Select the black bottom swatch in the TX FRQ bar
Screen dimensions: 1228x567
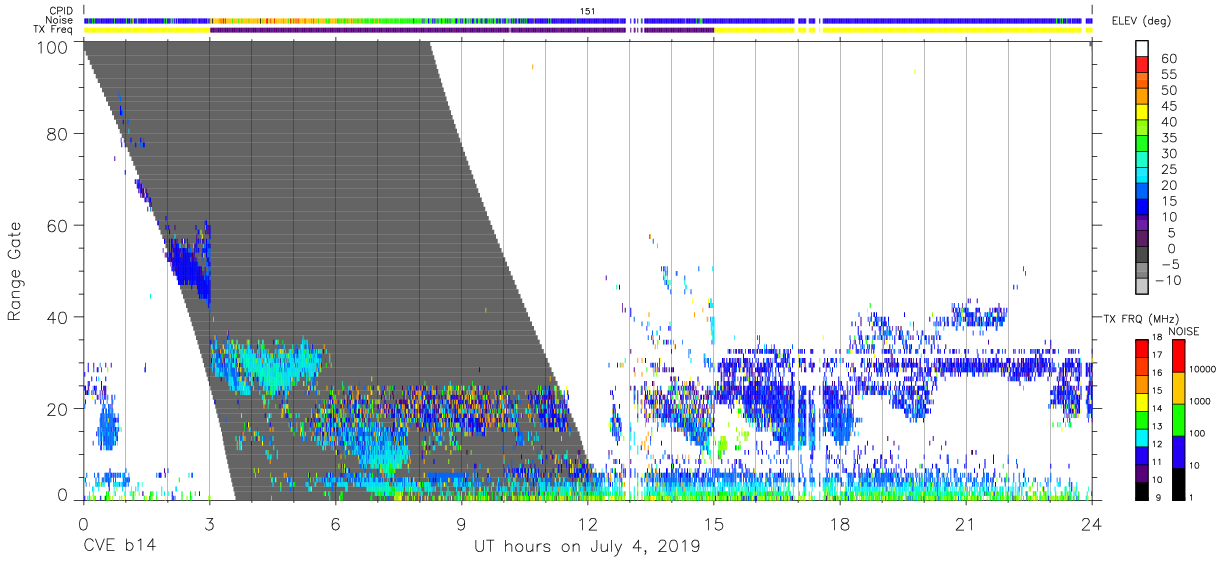tap(1143, 489)
